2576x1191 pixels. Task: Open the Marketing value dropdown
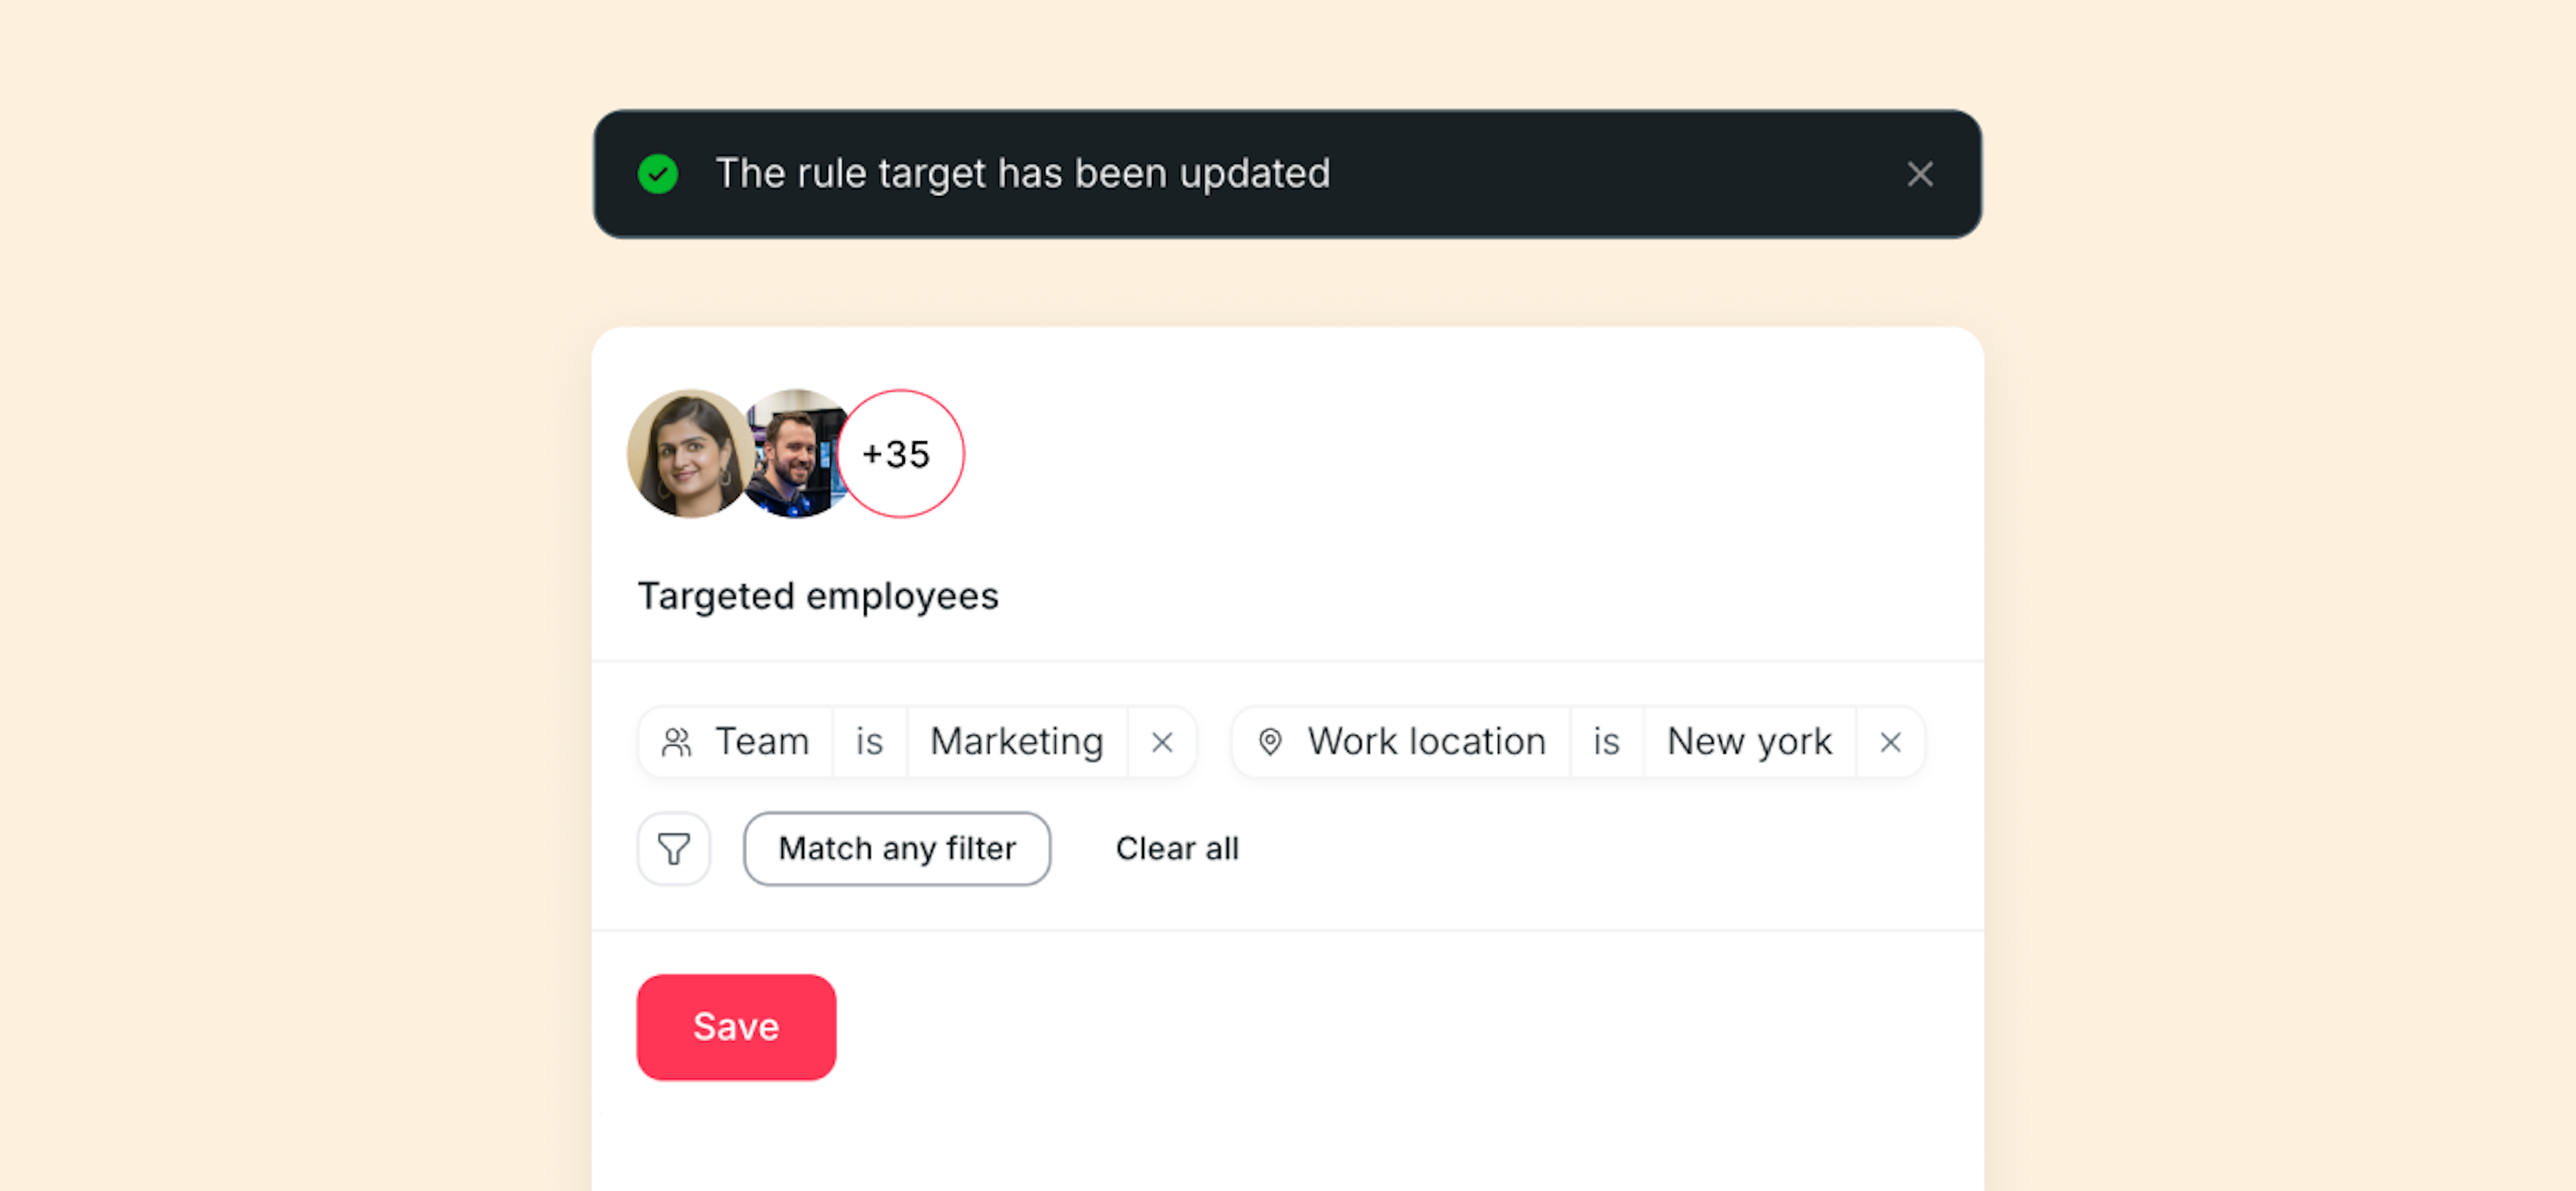click(x=1016, y=742)
